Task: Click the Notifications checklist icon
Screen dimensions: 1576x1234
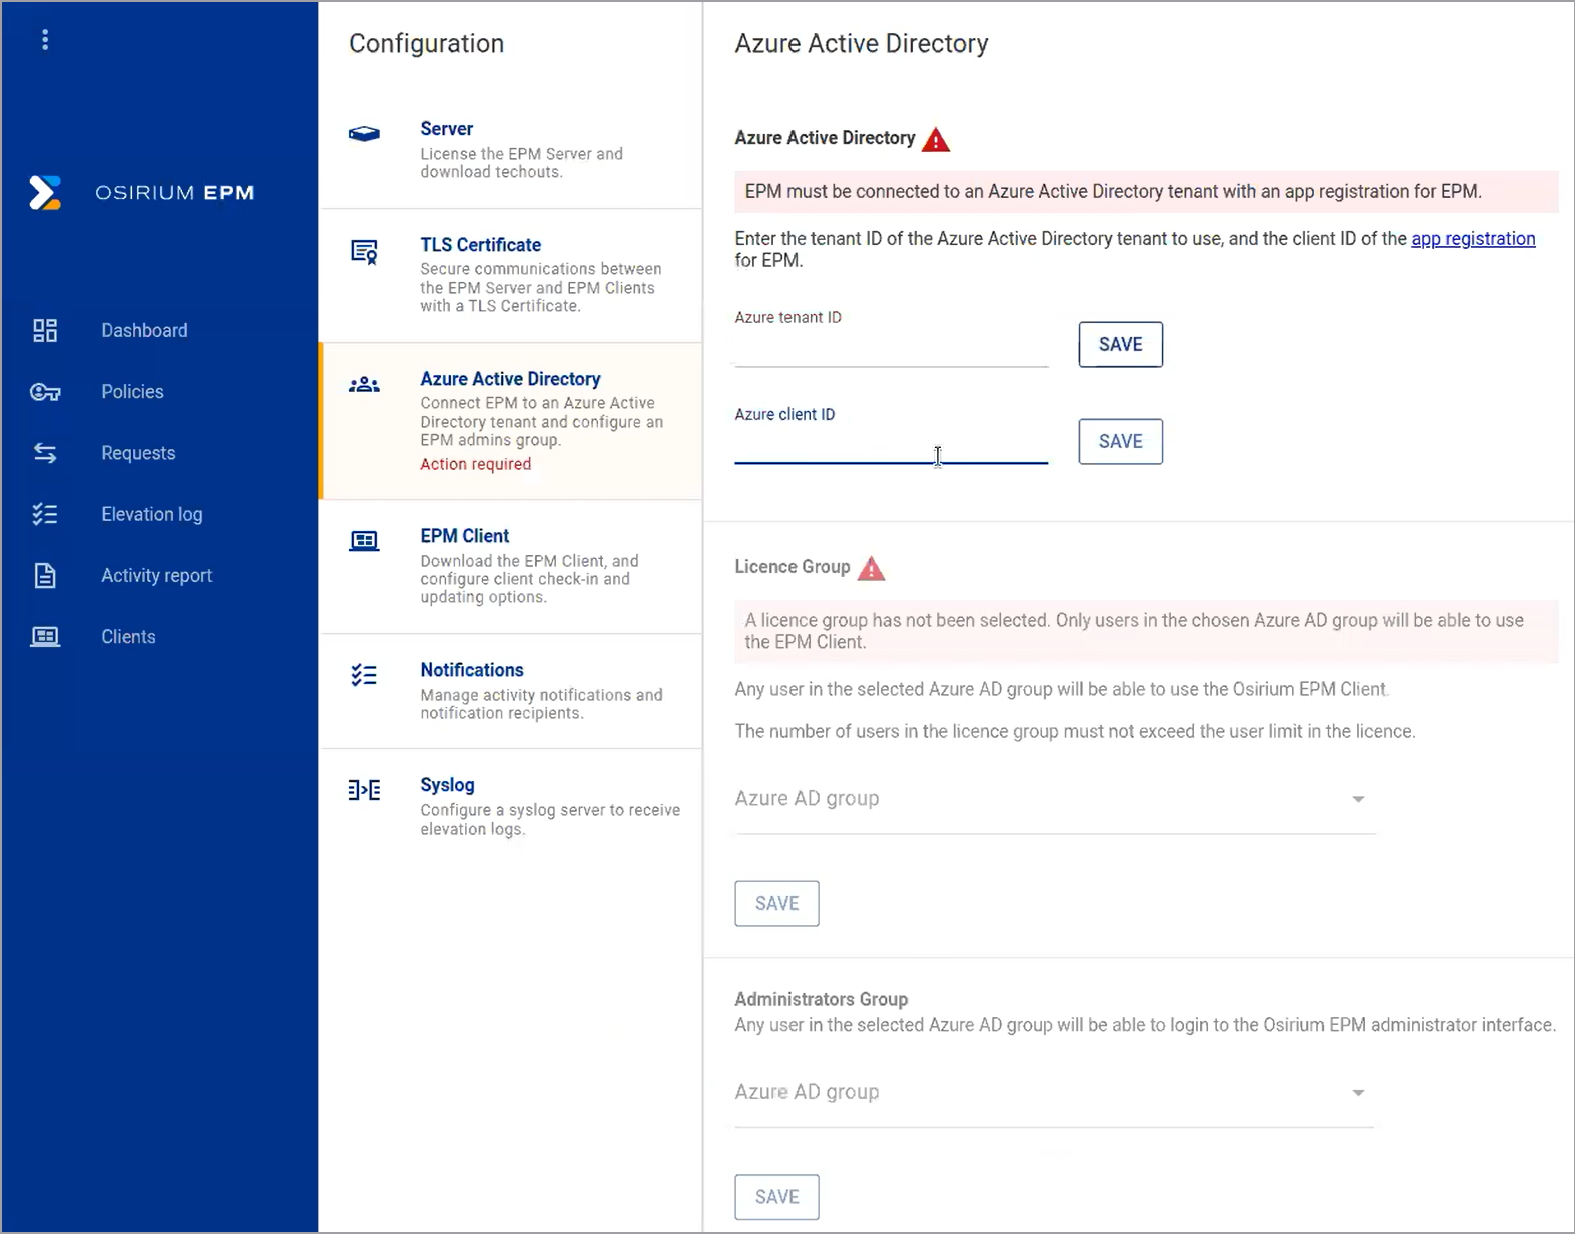Action: click(364, 675)
